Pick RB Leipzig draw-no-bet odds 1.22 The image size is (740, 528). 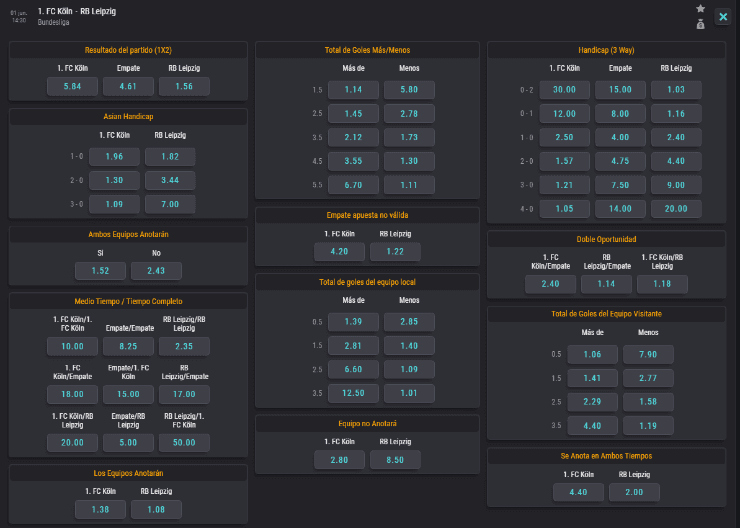coord(395,252)
